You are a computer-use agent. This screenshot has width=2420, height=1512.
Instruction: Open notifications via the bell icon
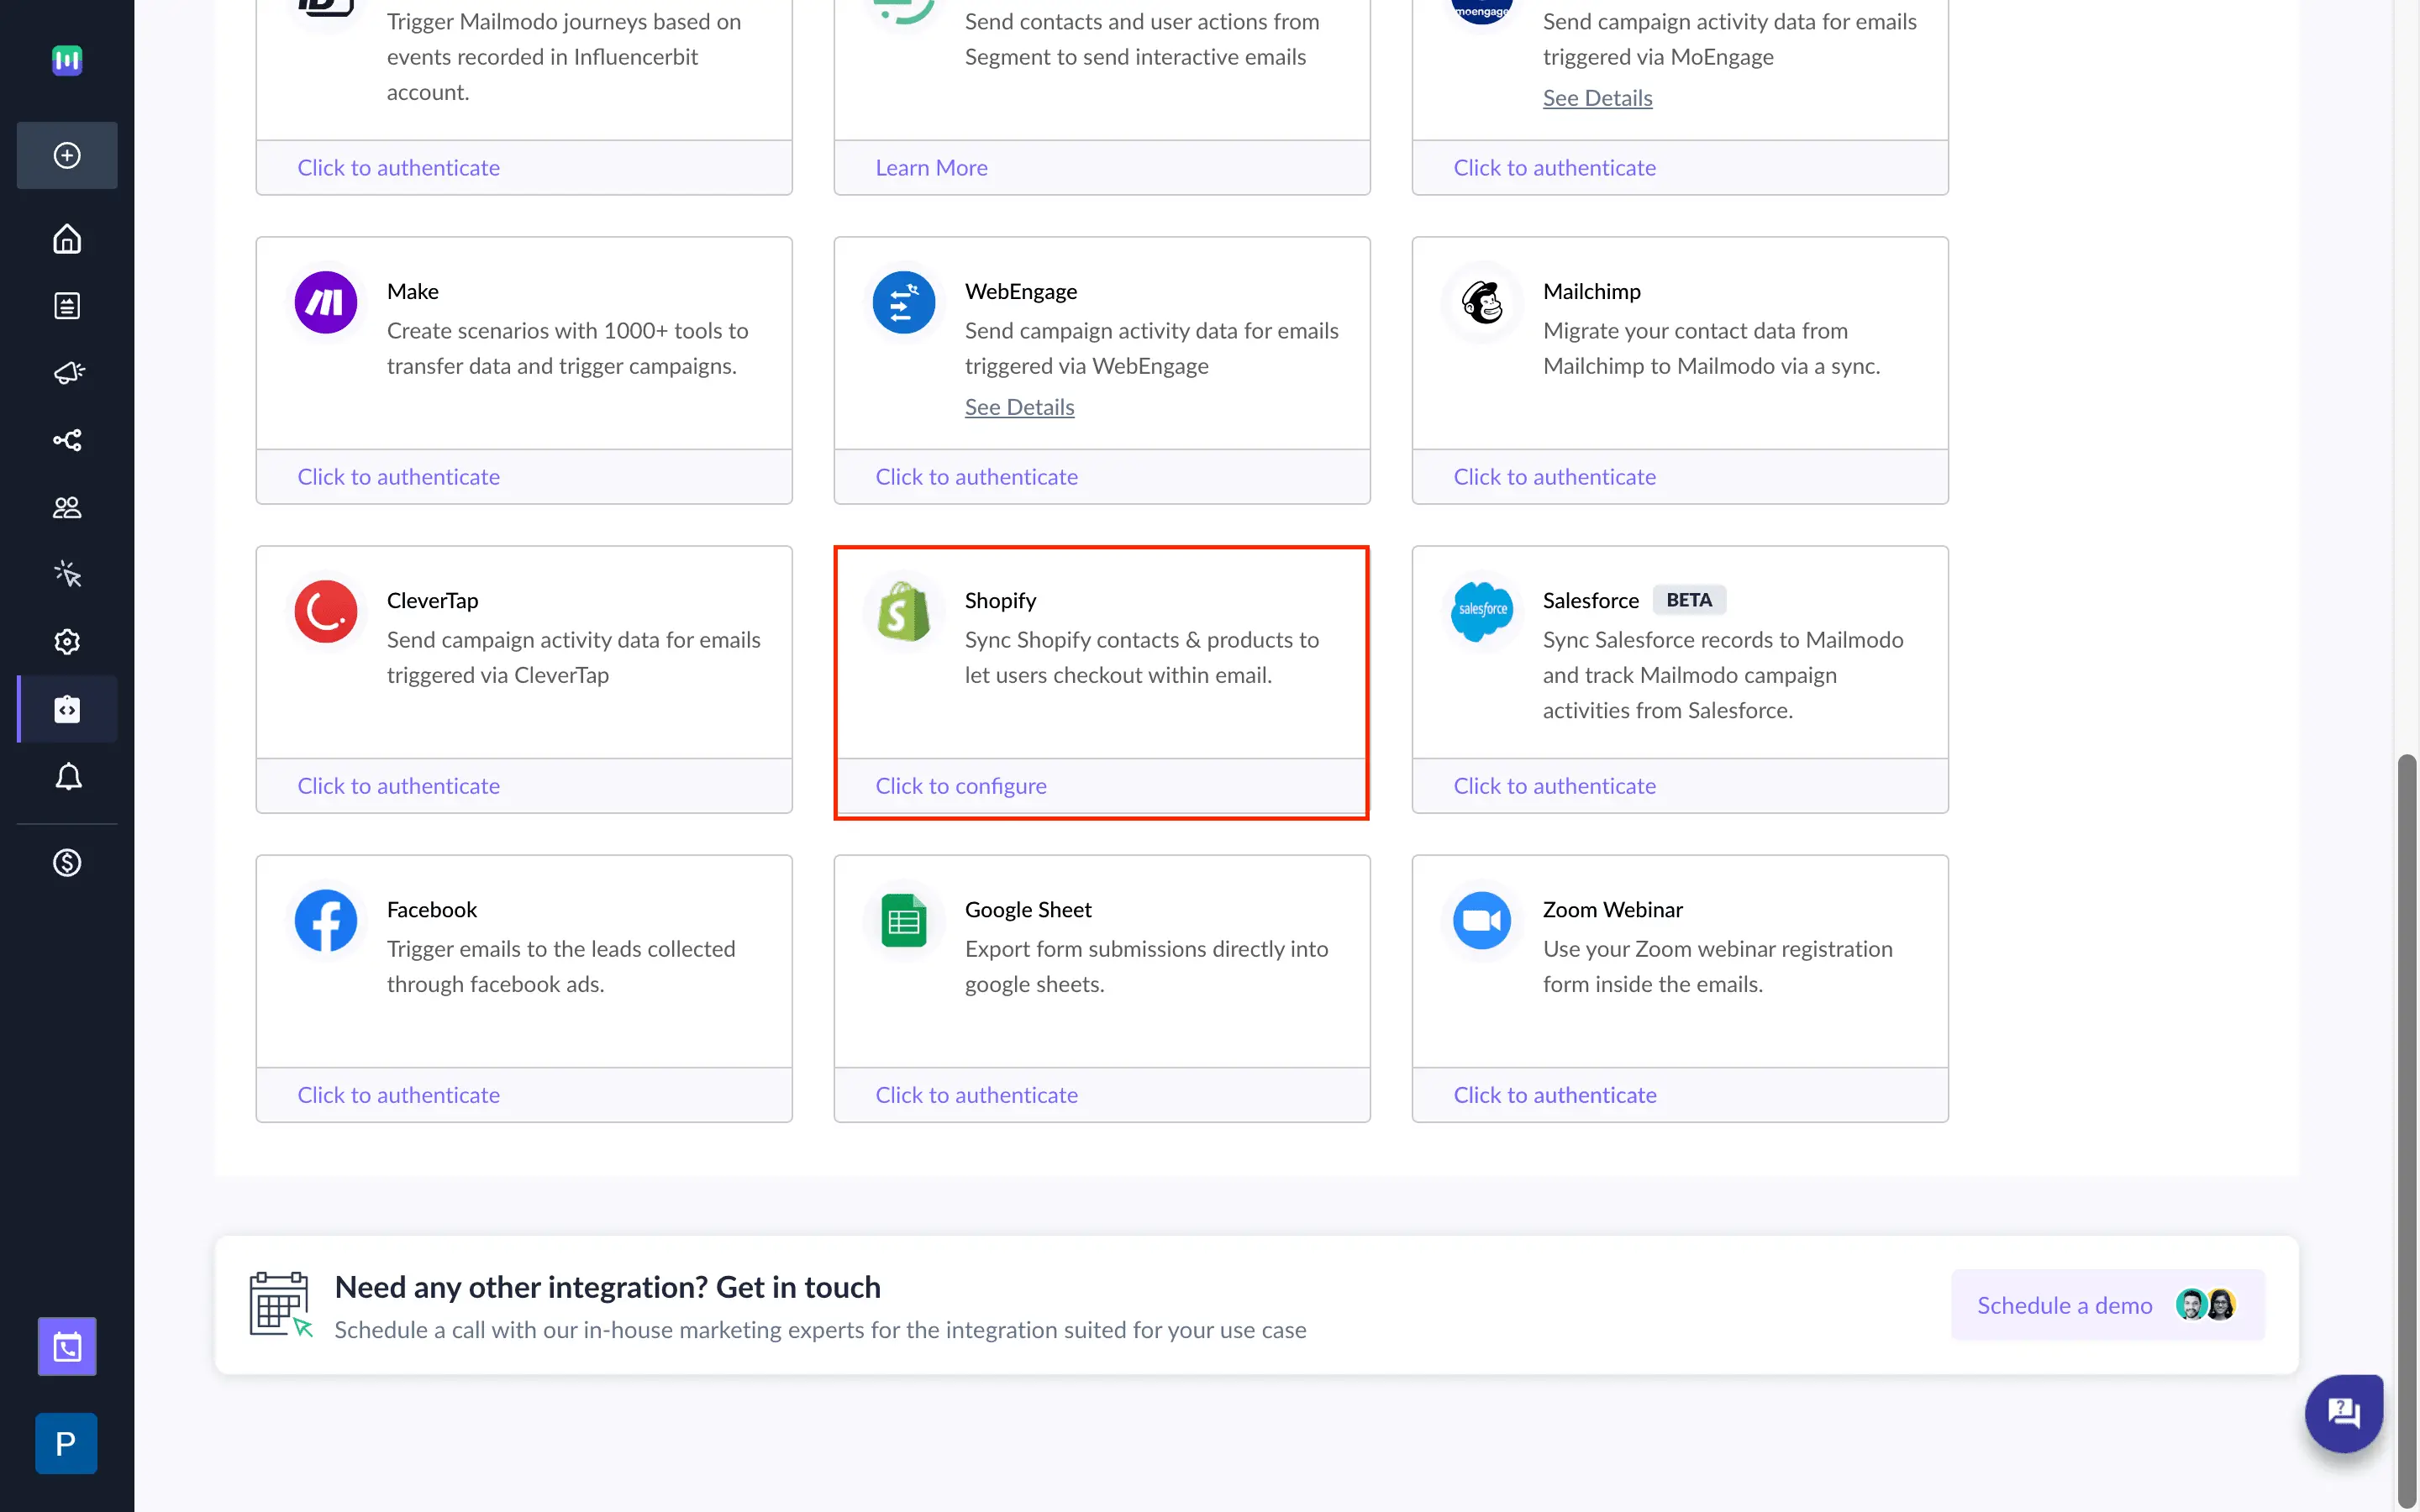pyautogui.click(x=66, y=777)
